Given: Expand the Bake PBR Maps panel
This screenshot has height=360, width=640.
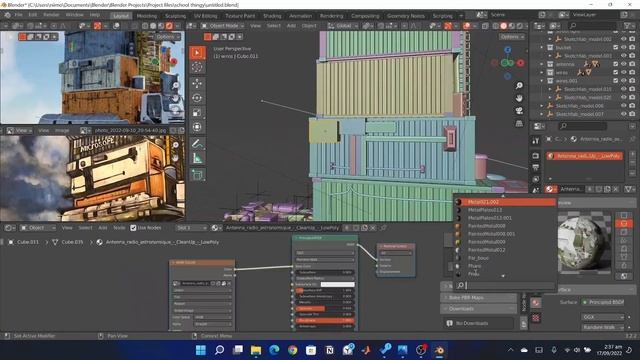Looking at the screenshot, I should point(478,298).
